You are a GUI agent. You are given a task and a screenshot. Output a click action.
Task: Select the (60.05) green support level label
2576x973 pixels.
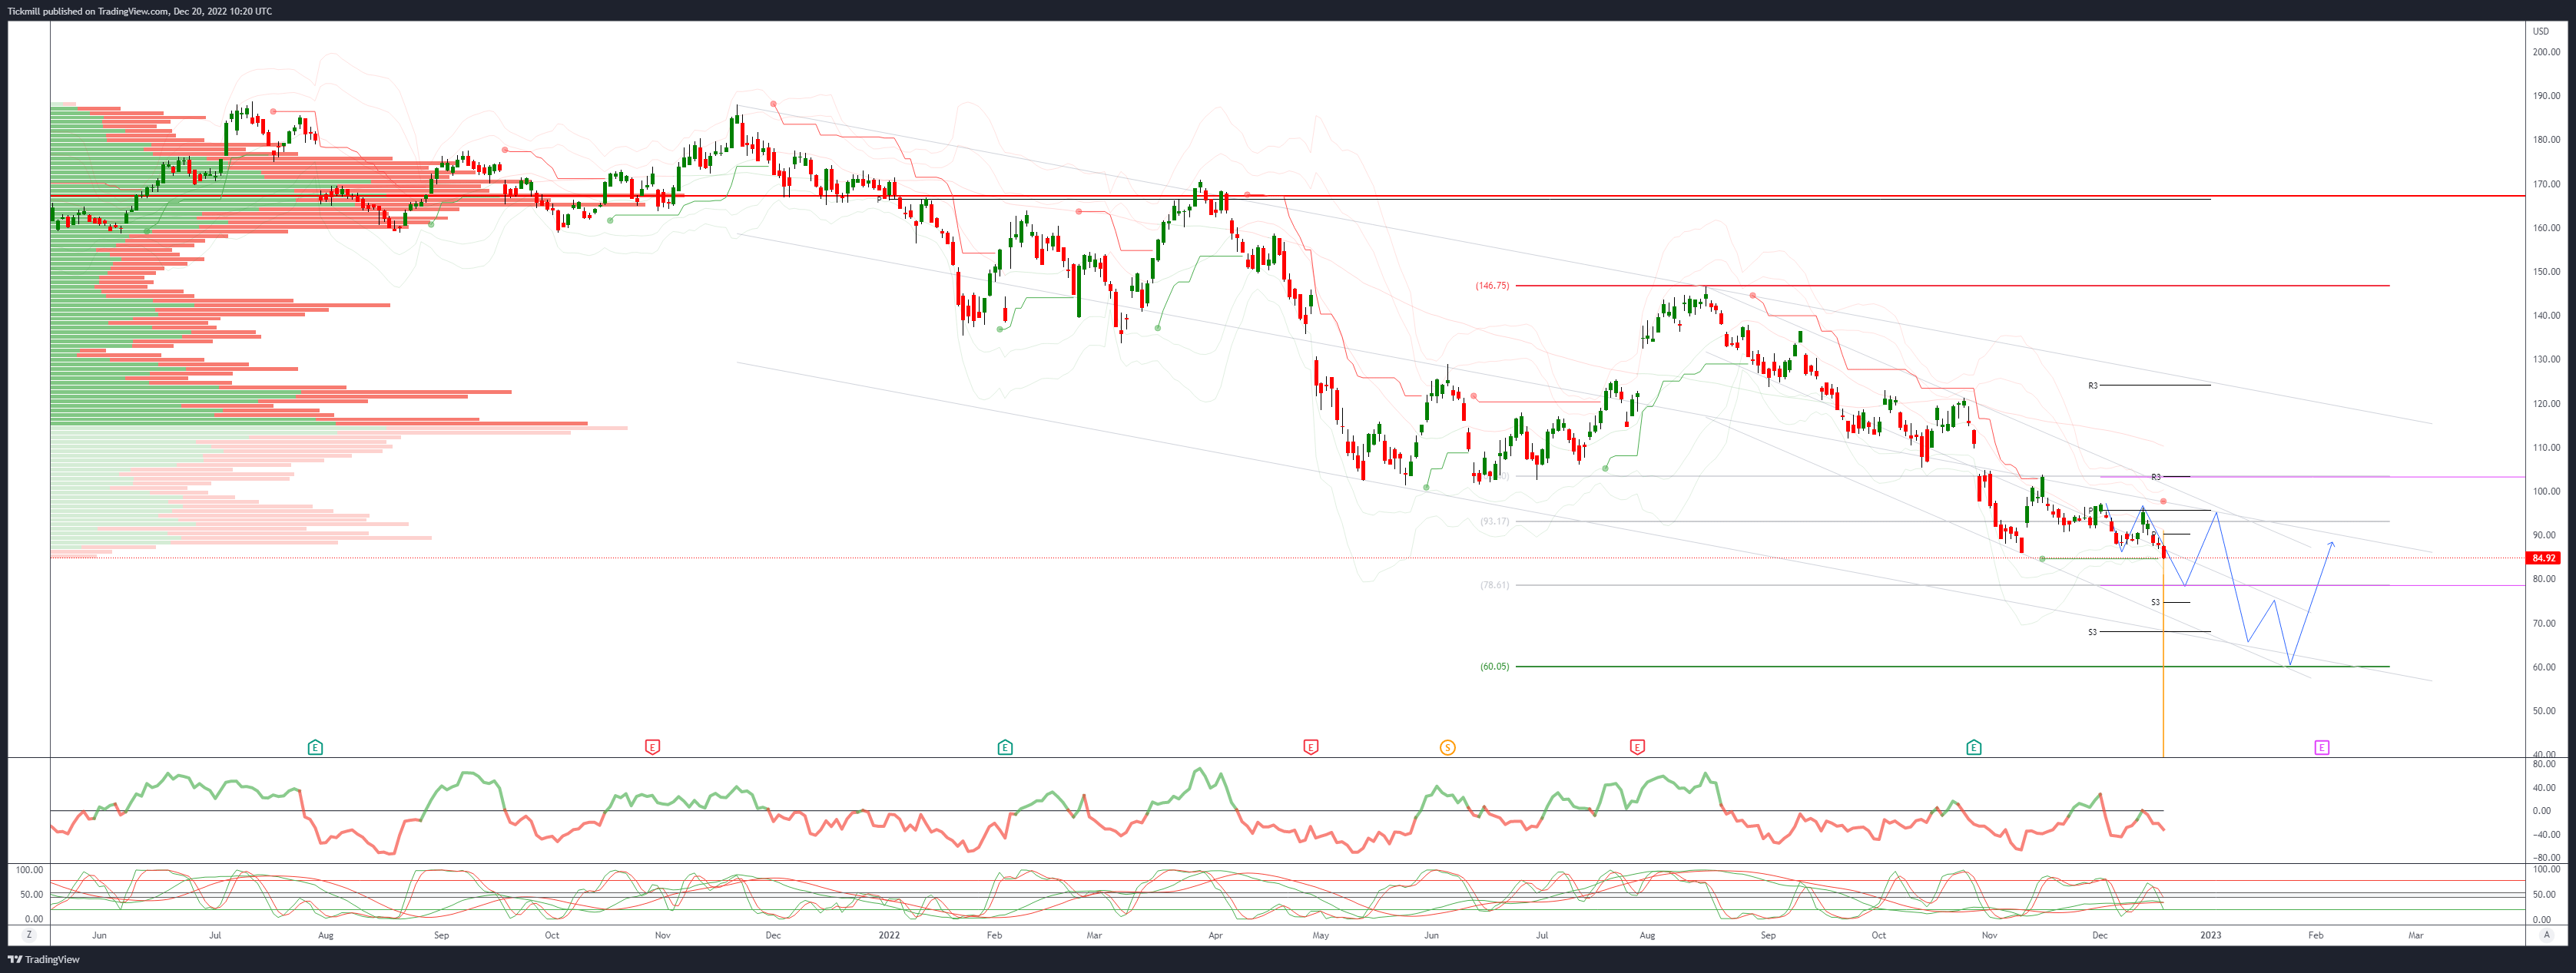click(1495, 666)
